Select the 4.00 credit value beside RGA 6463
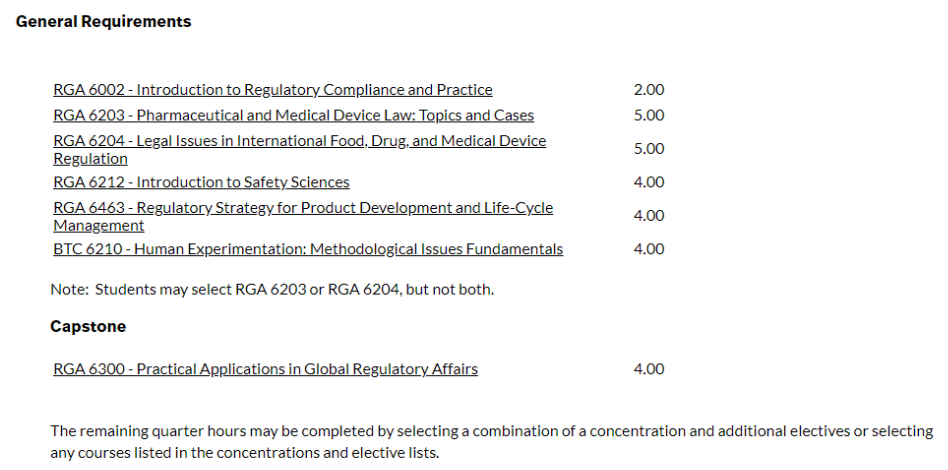The width and height of the screenshot is (948, 470). (649, 215)
